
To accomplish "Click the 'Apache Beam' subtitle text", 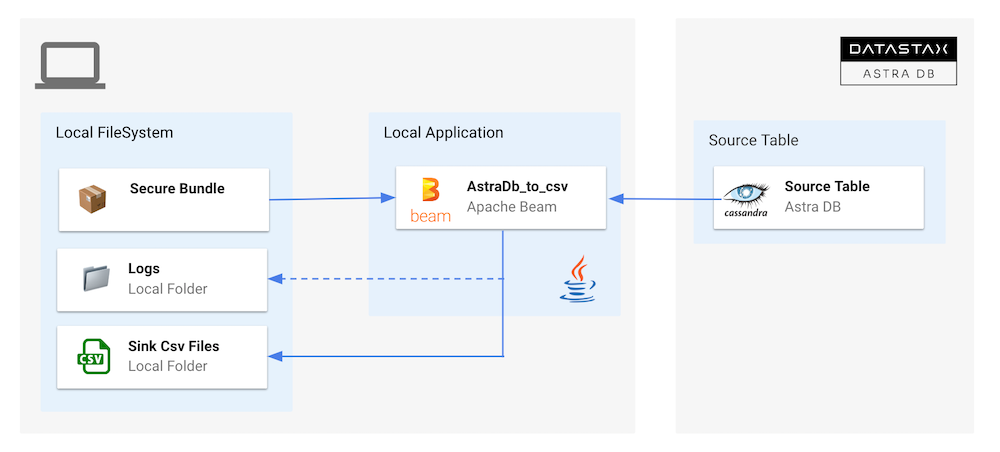I will click(x=511, y=207).
